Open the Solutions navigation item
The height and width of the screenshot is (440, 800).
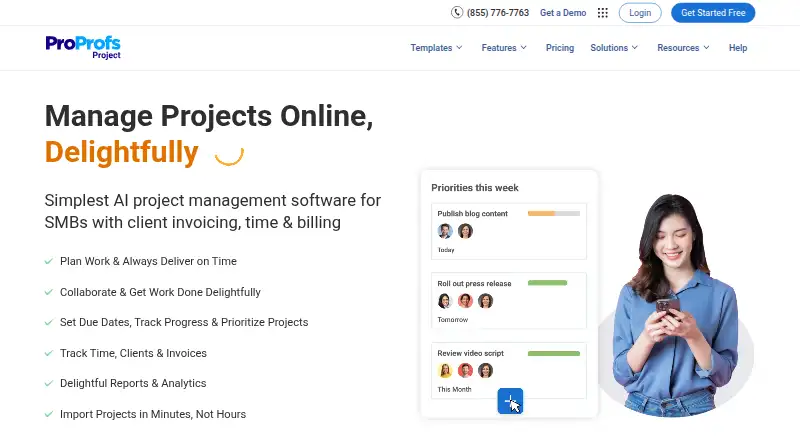point(609,47)
